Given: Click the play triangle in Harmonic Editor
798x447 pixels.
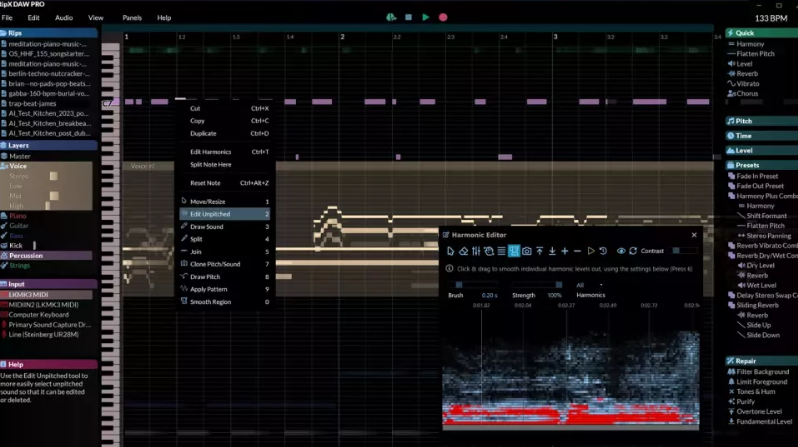Looking at the screenshot, I should (591, 251).
